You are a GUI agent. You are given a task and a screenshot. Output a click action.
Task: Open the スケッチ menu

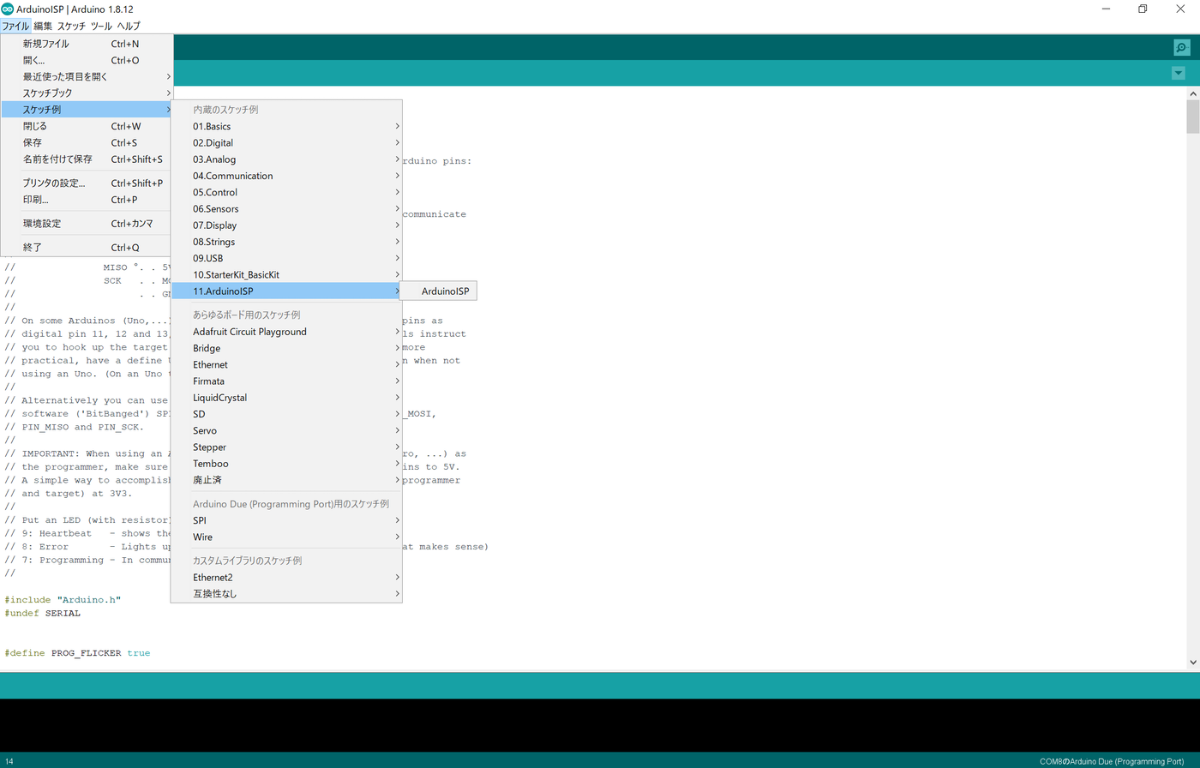coord(71,25)
